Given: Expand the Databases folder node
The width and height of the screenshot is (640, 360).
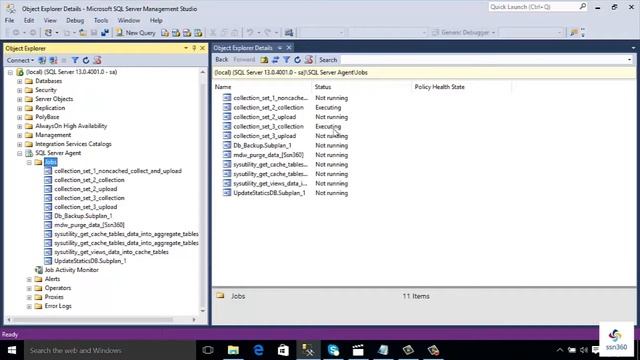Looking at the screenshot, I should coord(20,81).
